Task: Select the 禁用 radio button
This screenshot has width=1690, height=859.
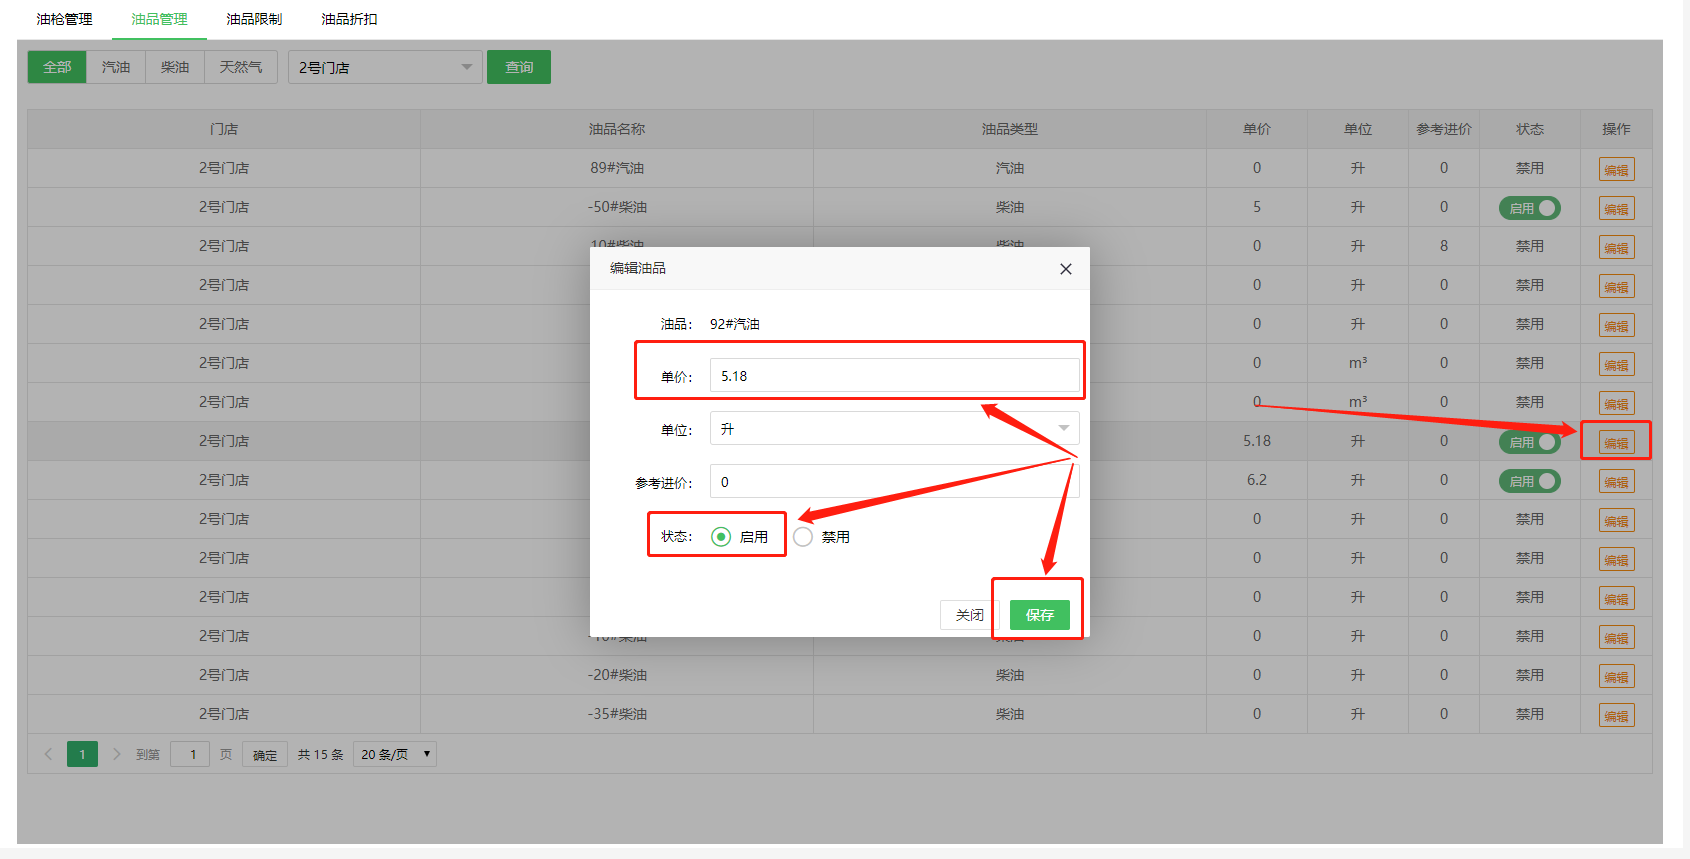Action: click(803, 537)
